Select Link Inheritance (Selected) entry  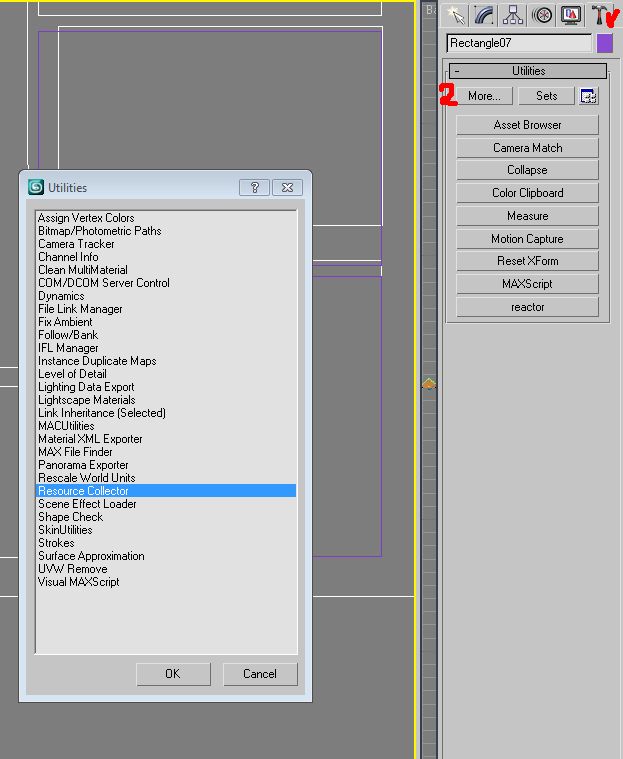click(x=166, y=413)
